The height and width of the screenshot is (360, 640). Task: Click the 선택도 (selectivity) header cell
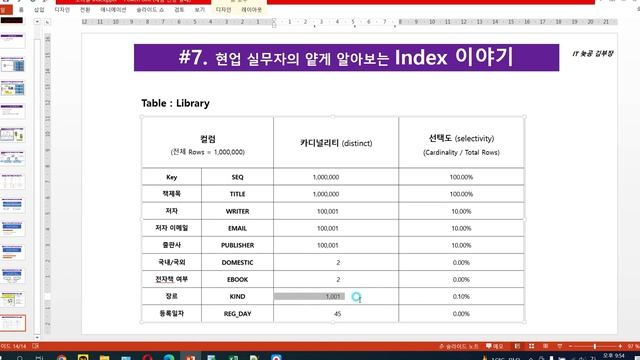point(461,142)
